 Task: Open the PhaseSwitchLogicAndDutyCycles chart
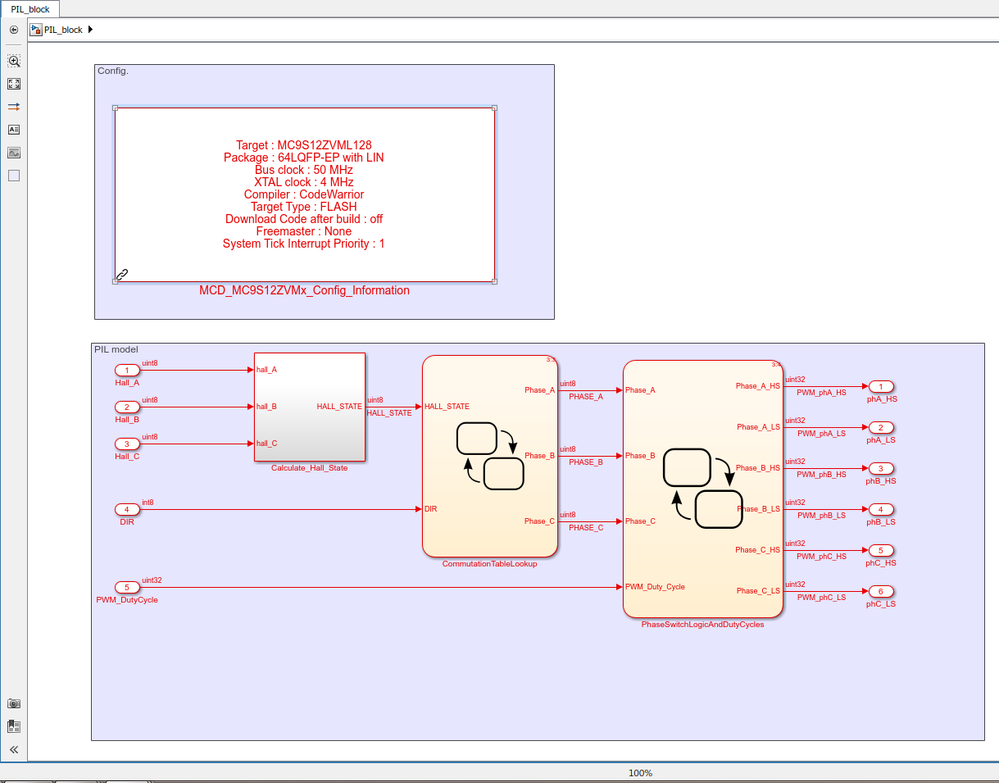(x=701, y=487)
